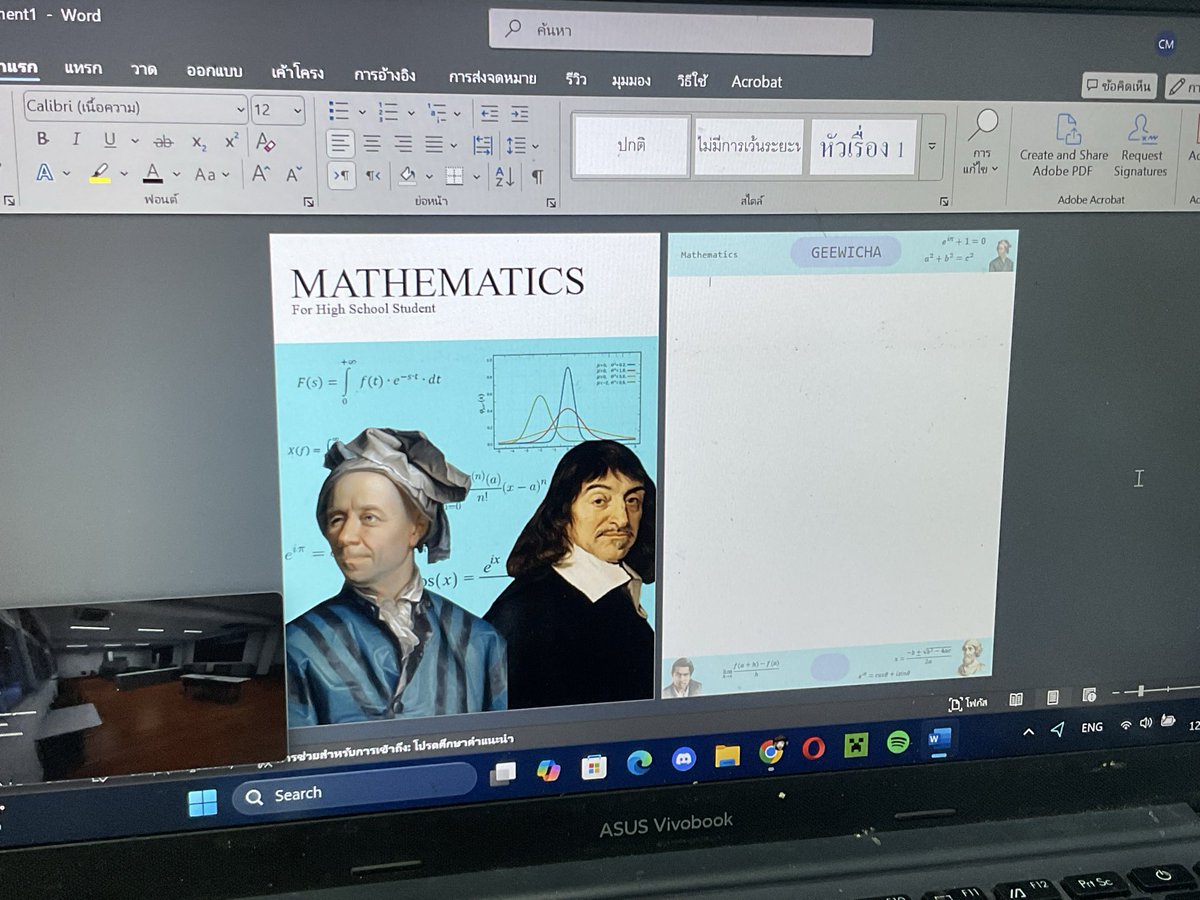Open the Font dialog launcher
The height and width of the screenshot is (900, 1200).
309,201
